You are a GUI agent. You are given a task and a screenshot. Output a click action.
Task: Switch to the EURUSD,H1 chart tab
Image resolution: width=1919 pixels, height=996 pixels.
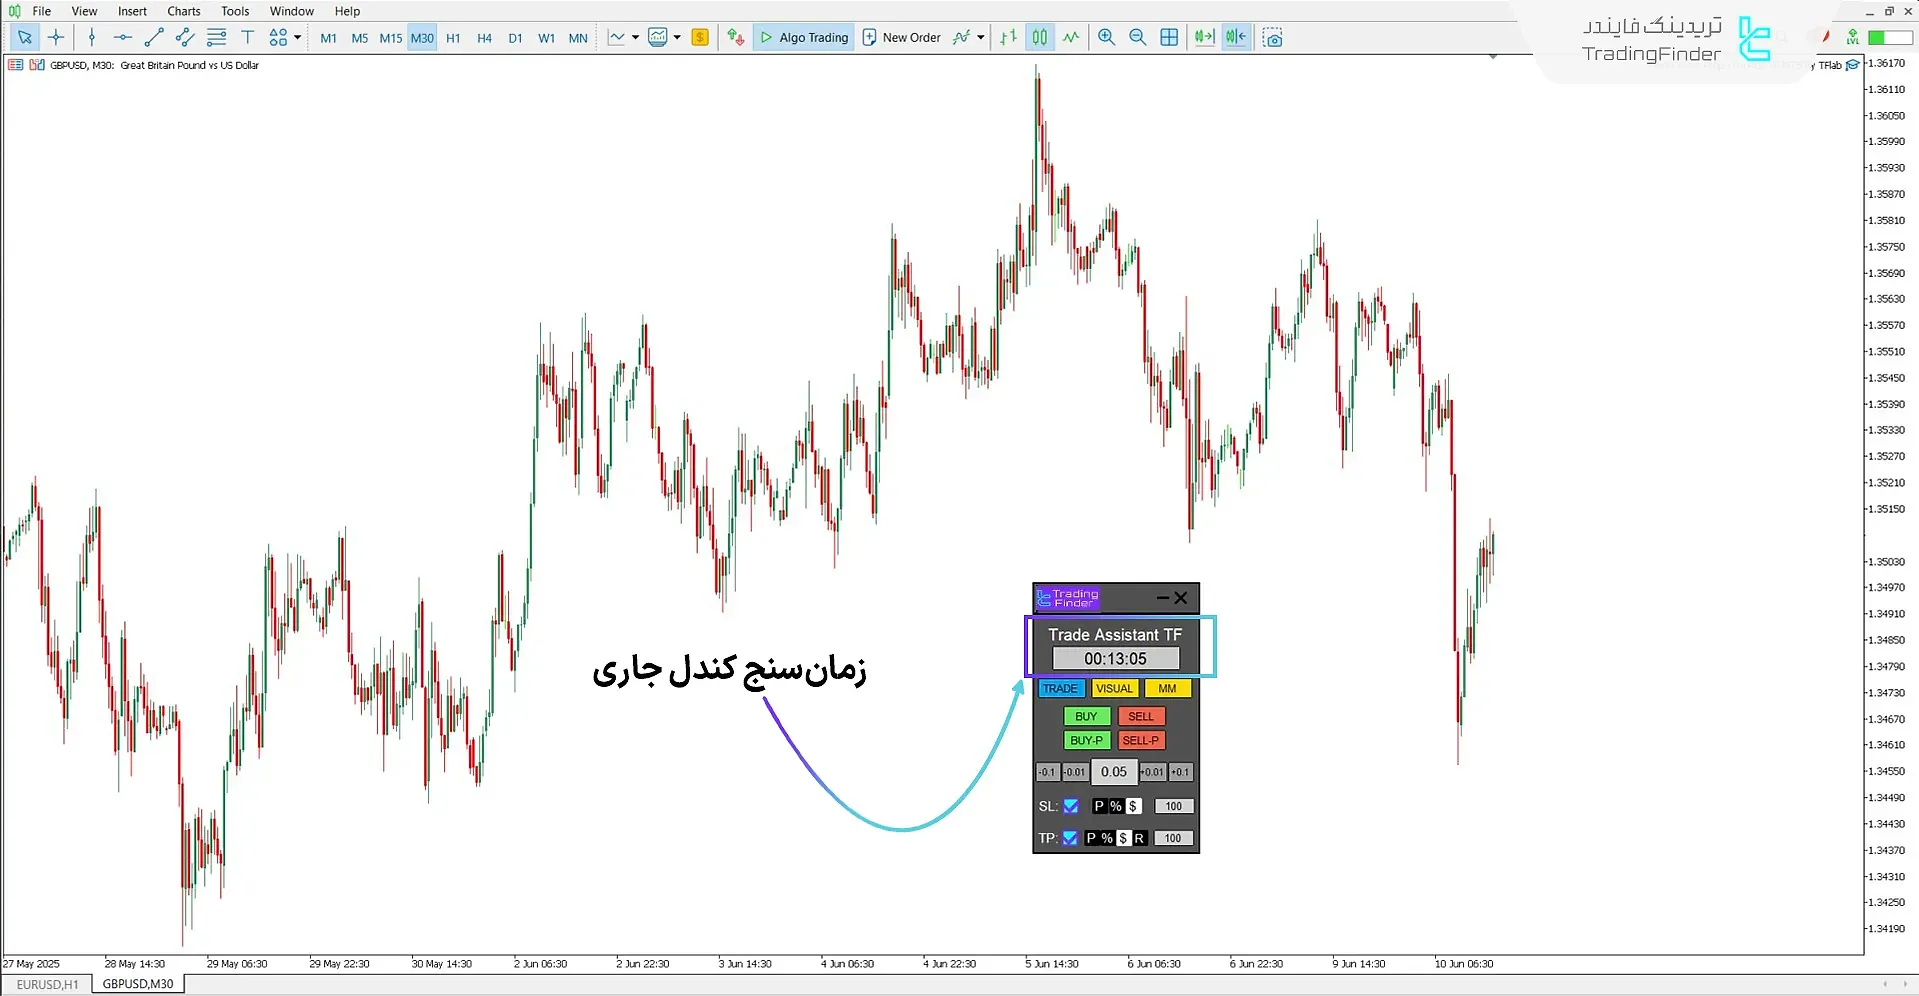coord(47,984)
